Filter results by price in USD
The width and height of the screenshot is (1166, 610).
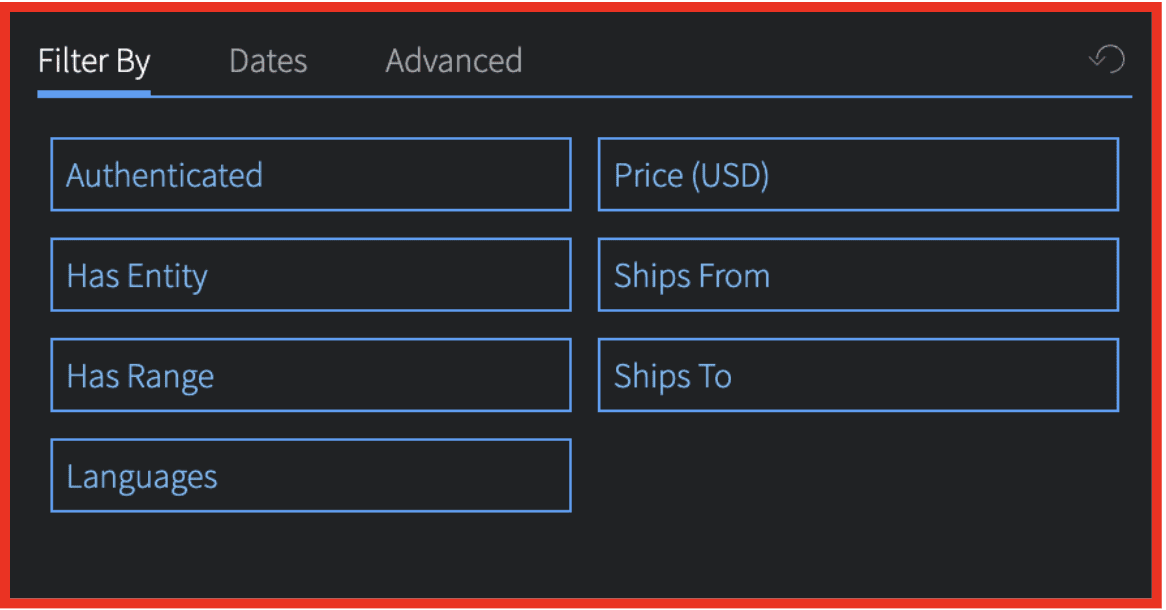pyautogui.click(x=858, y=175)
